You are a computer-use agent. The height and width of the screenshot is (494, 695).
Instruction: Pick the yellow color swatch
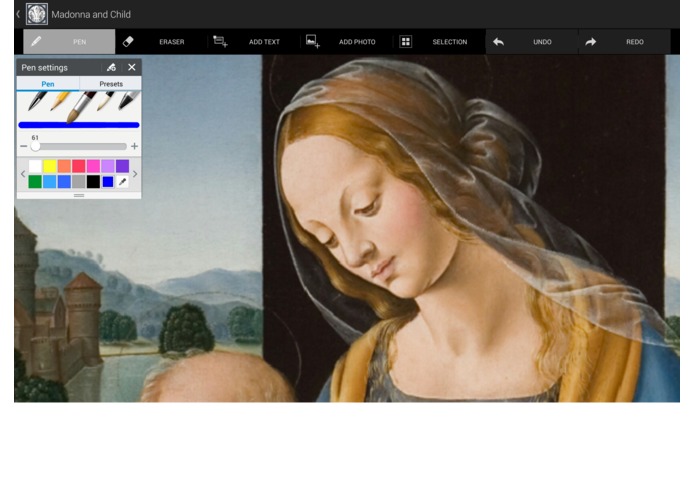pos(50,166)
